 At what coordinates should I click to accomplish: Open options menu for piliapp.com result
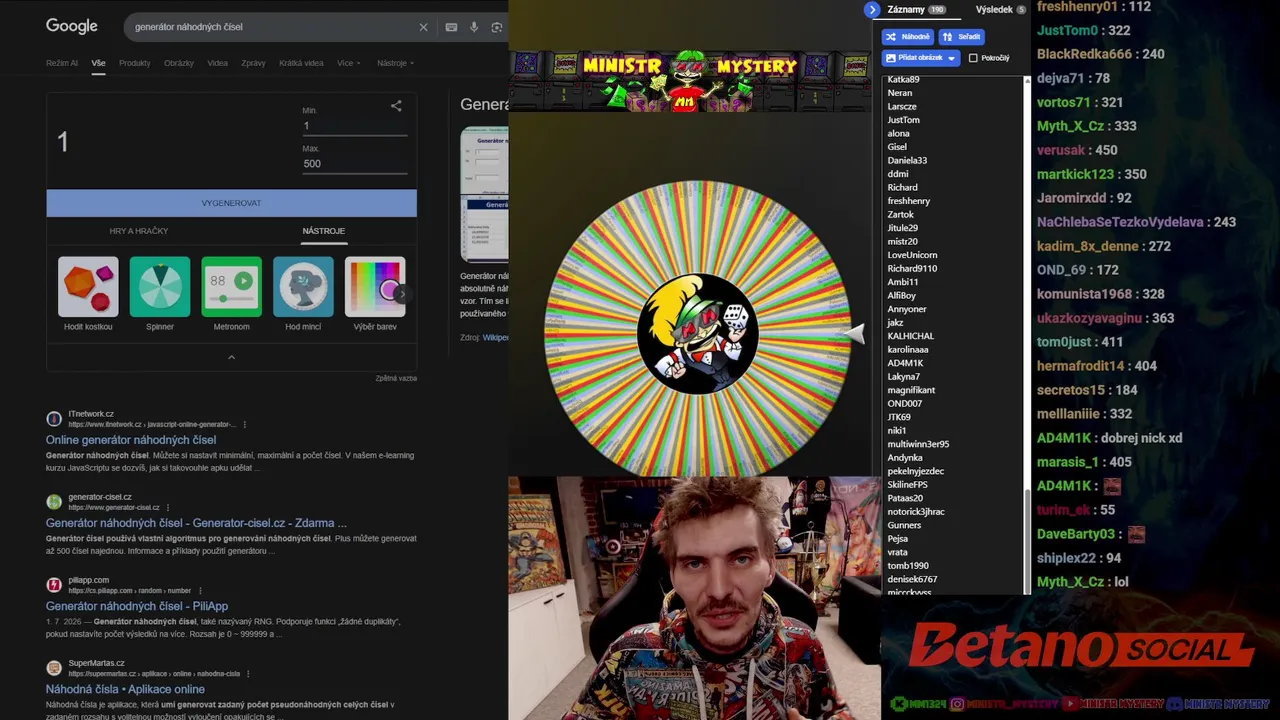(200, 591)
